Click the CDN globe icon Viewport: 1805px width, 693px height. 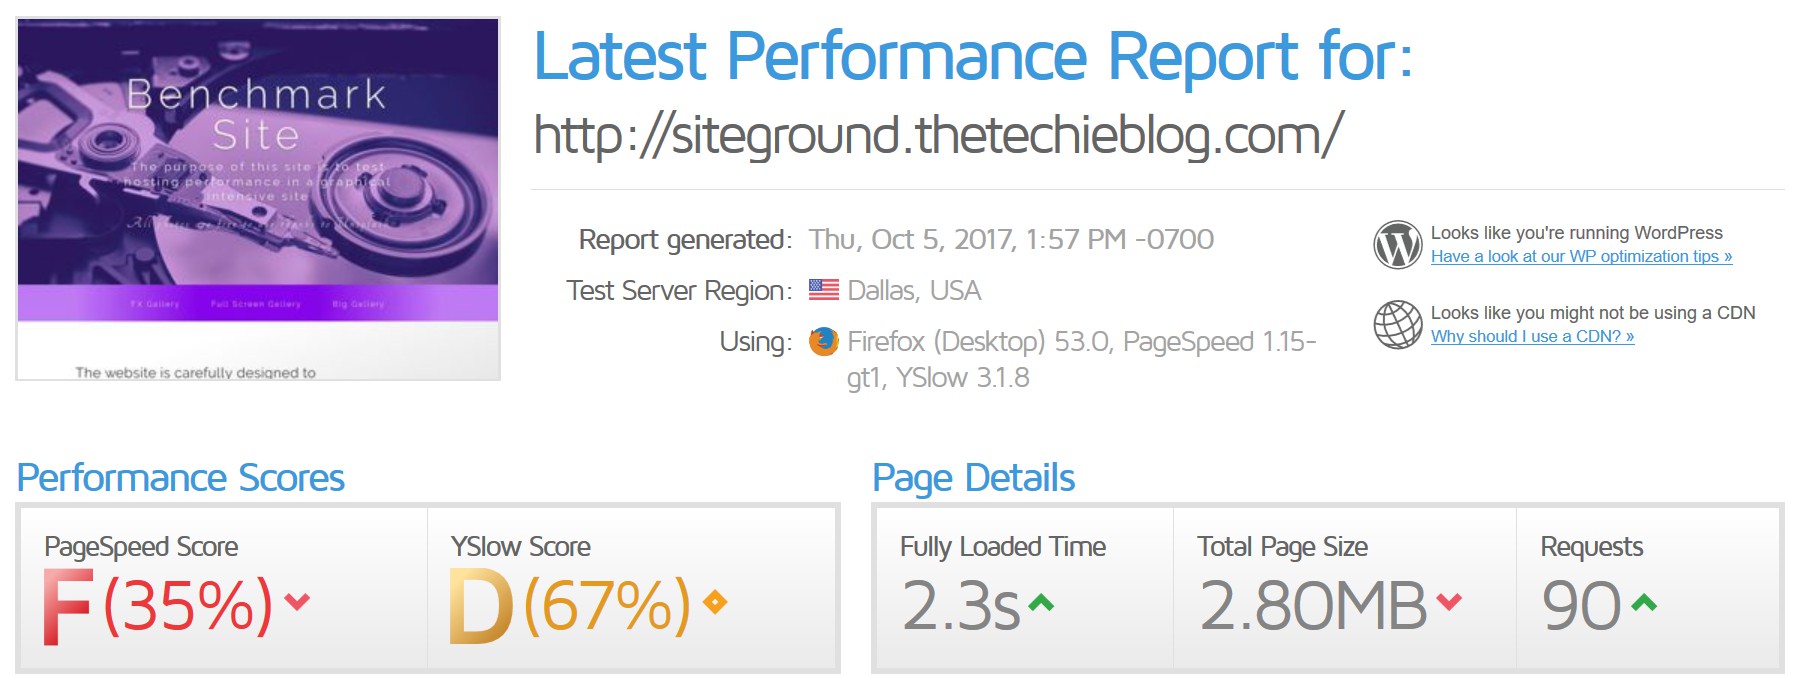(x=1397, y=325)
